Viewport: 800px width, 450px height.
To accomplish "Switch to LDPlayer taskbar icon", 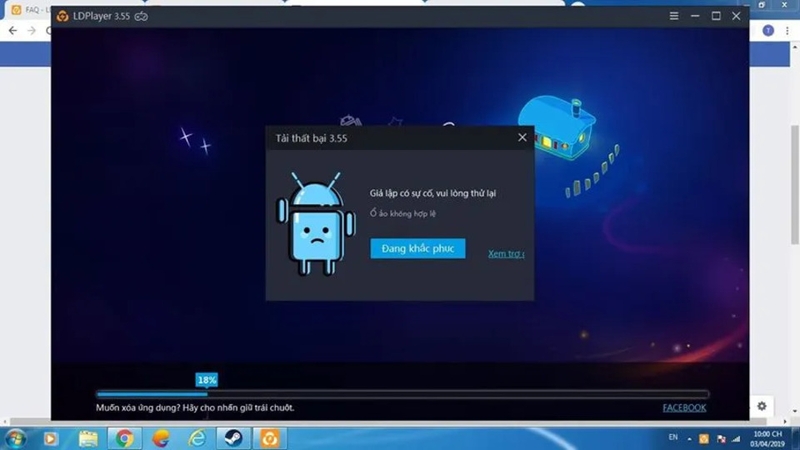I will tap(269, 438).
